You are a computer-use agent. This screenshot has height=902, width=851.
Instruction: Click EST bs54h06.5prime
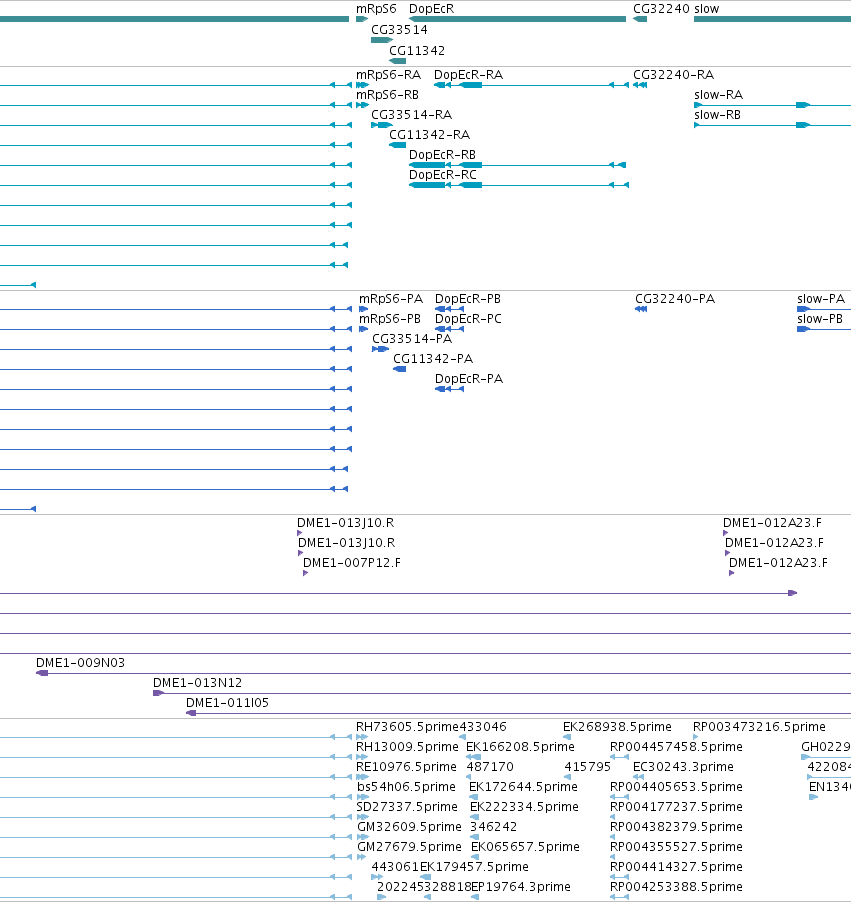coord(406,788)
